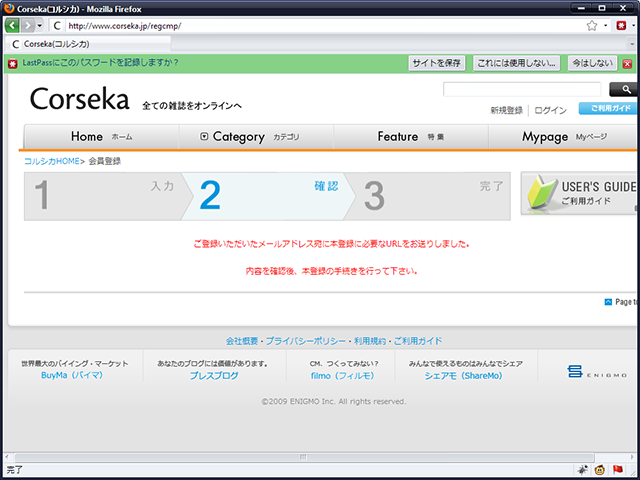640x480 pixels.
Task: Click the browser Forward arrow button
Action: click(x=27, y=26)
